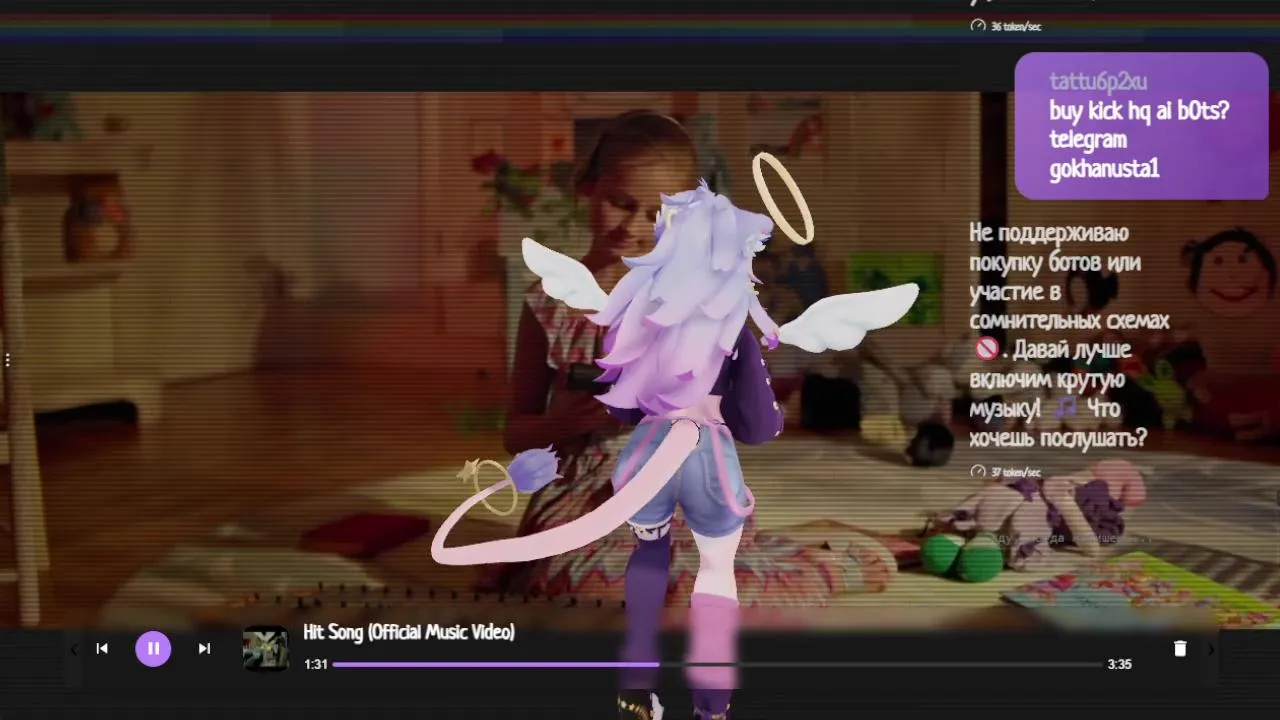The image size is (1280, 720).
Task: Skip to the next track
Action: coord(204,648)
